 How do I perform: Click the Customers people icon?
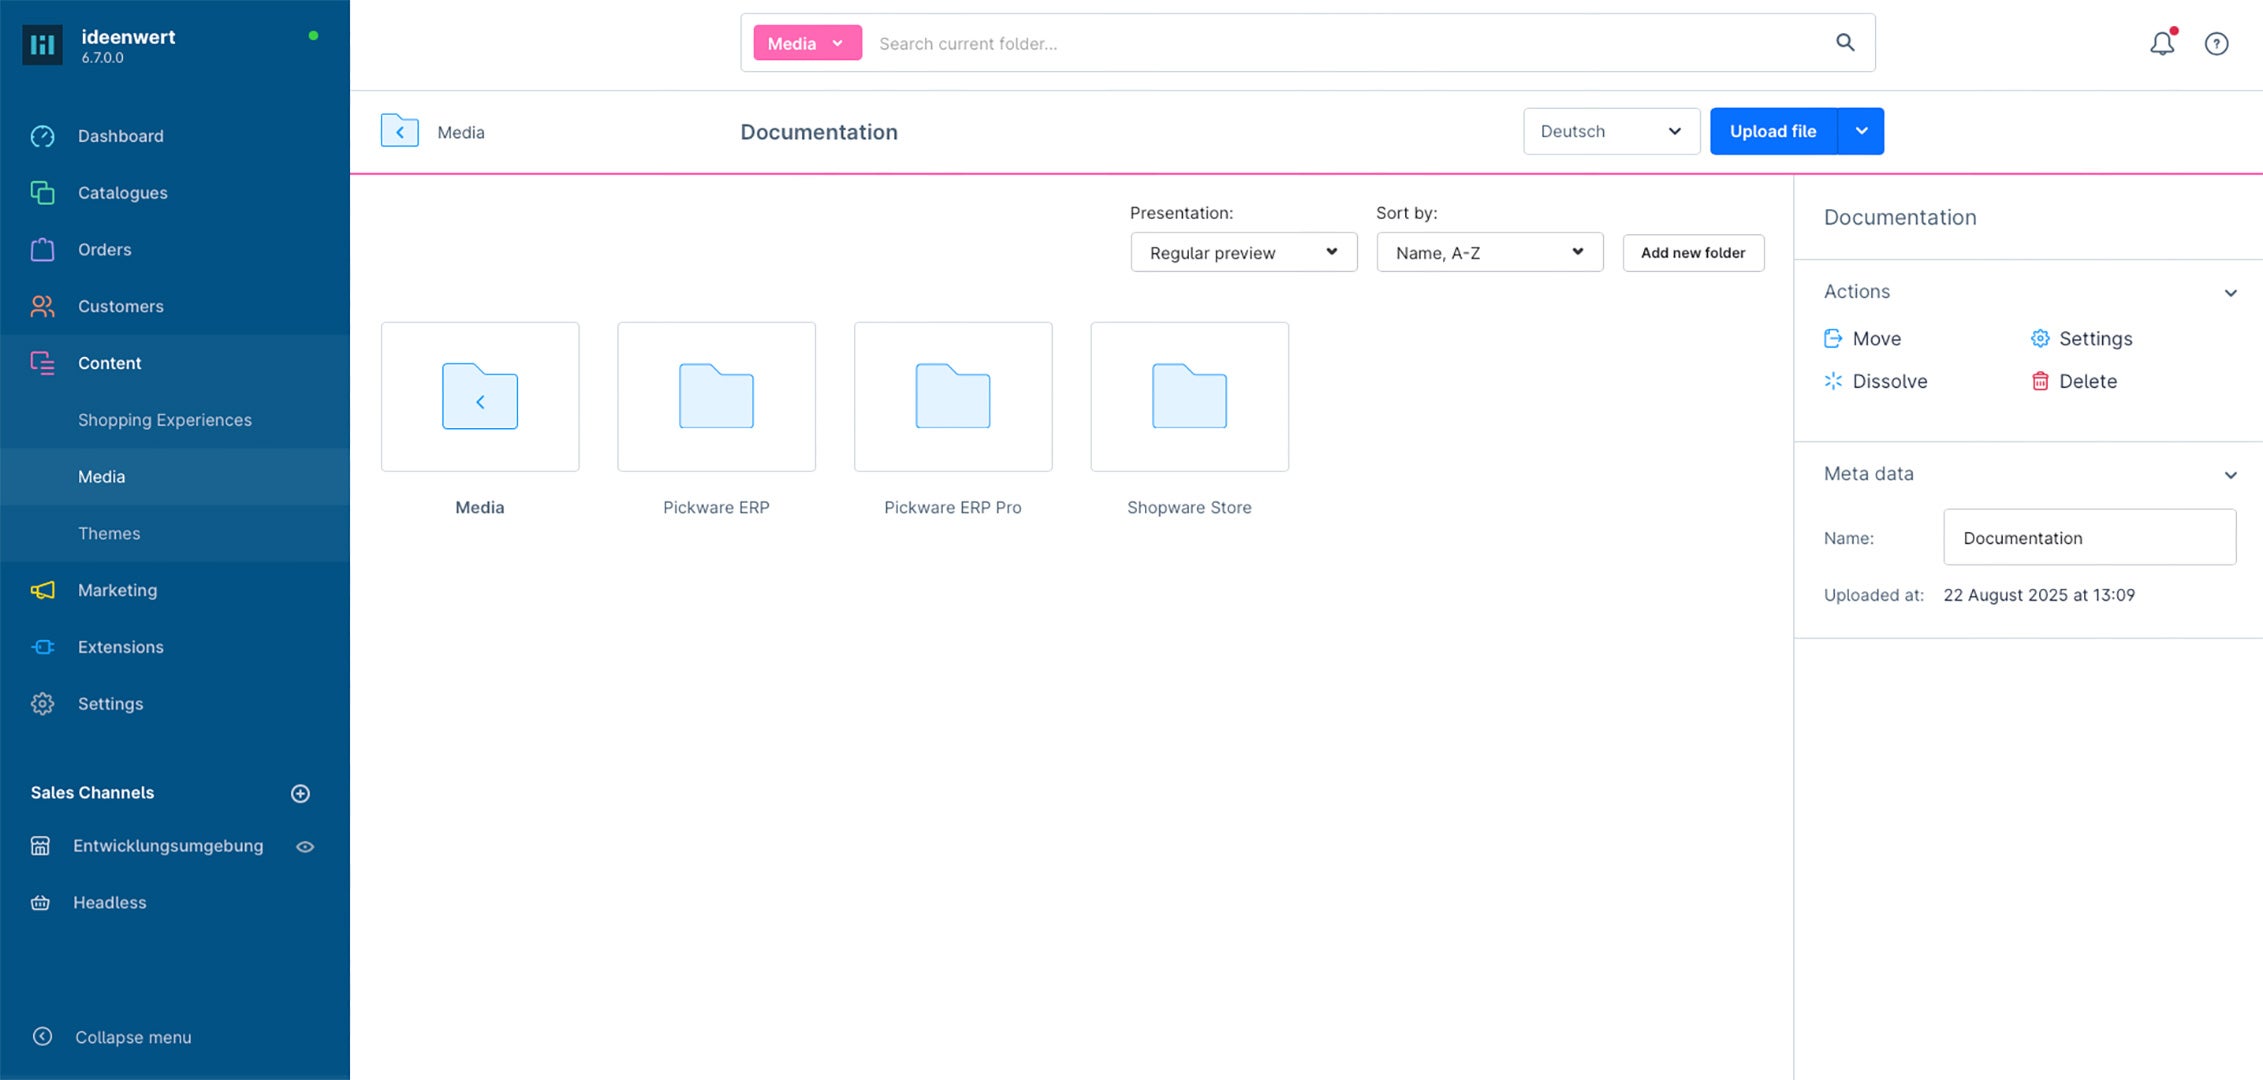pyautogui.click(x=42, y=306)
